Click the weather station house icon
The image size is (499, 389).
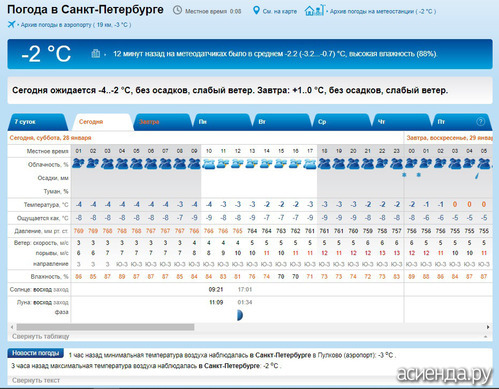coord(314,10)
